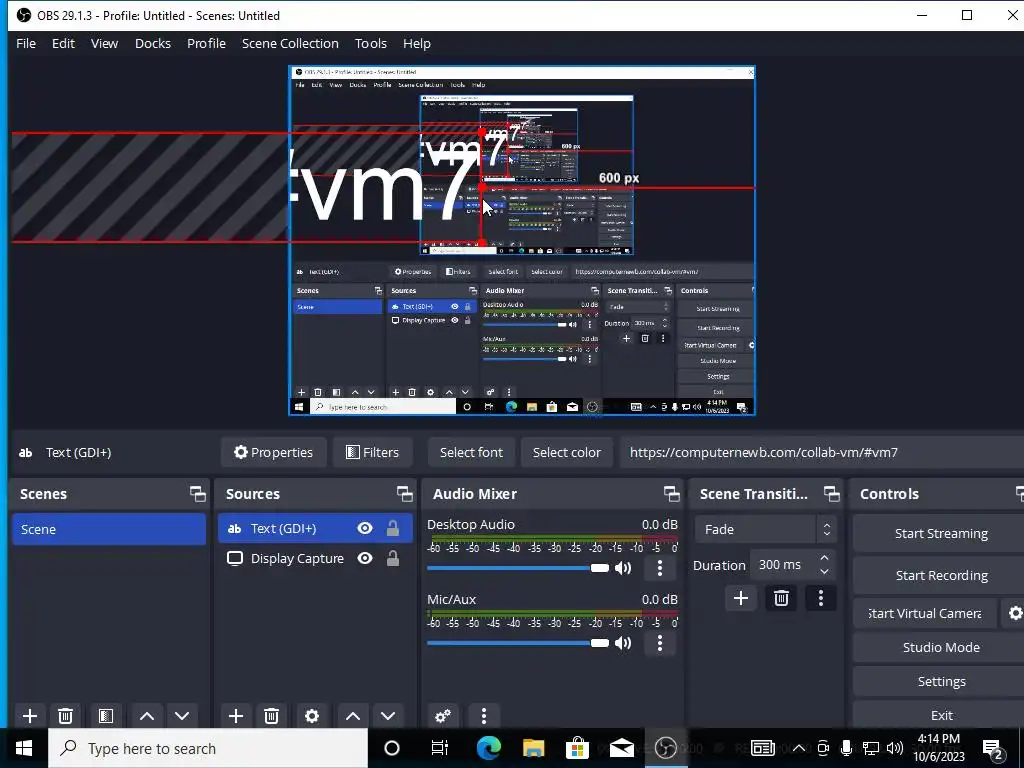Pop out the Audio Mixer dock
The height and width of the screenshot is (768, 1024).
[671, 494]
